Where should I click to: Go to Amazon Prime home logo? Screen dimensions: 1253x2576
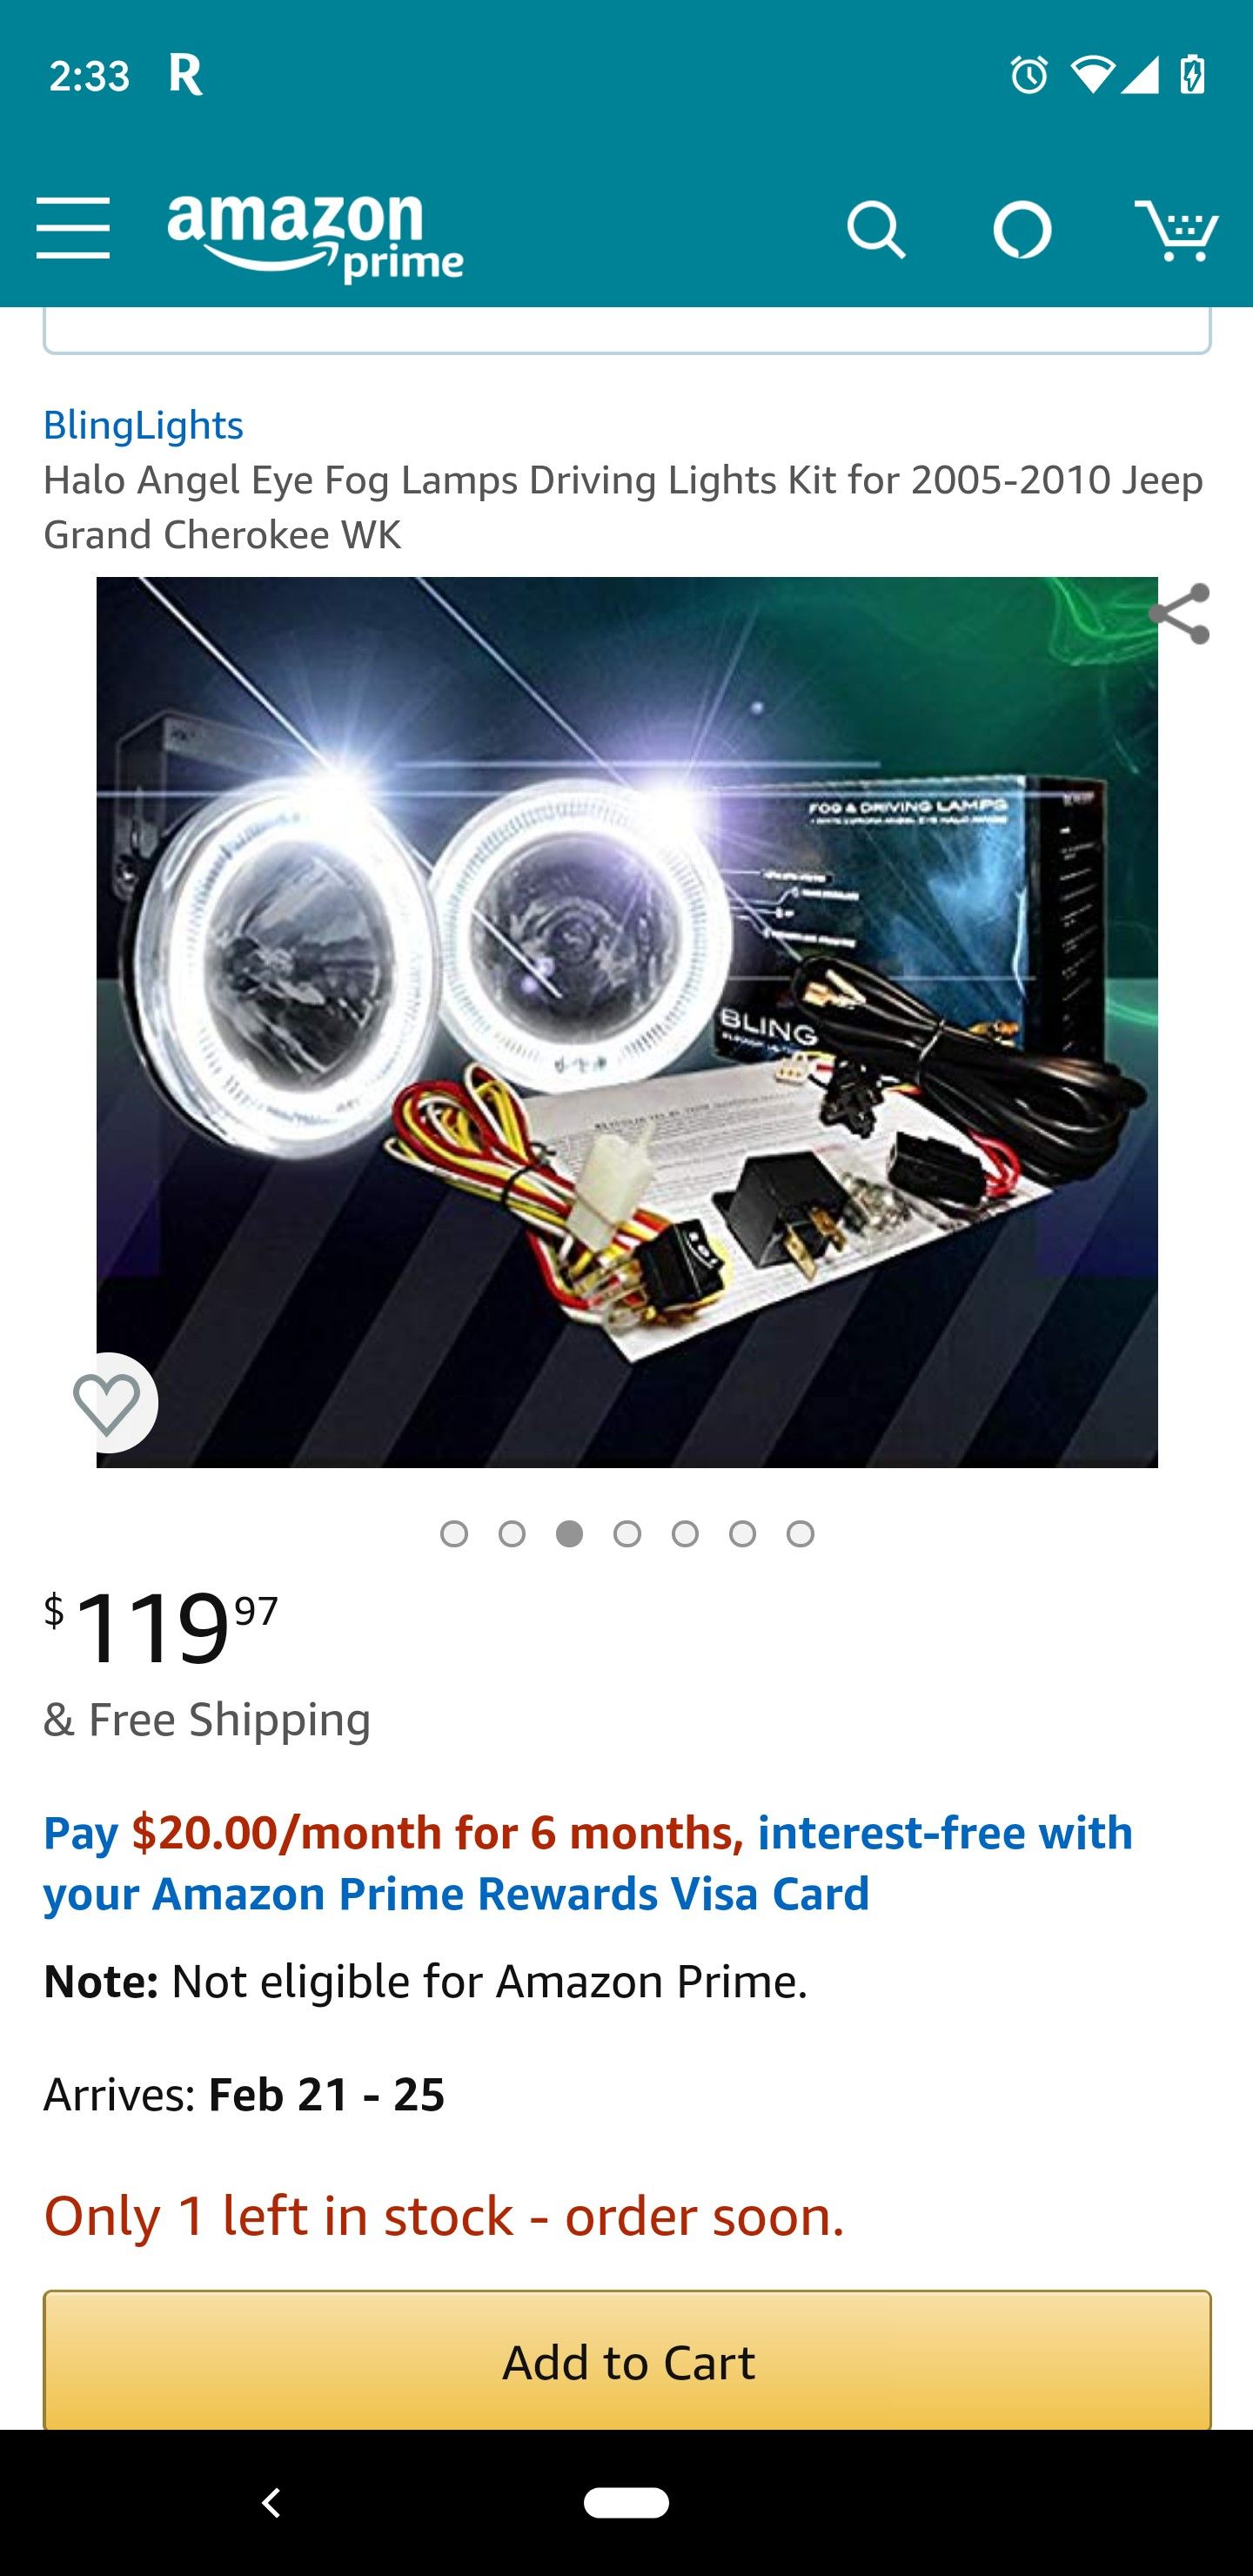coord(315,236)
